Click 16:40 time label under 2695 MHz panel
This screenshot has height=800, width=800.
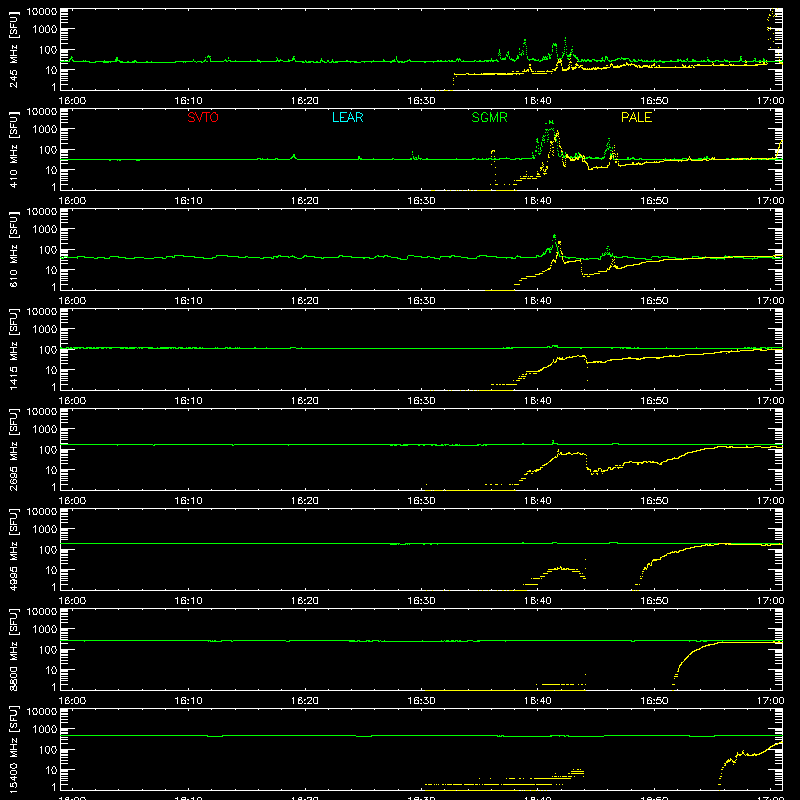[x=538, y=501]
